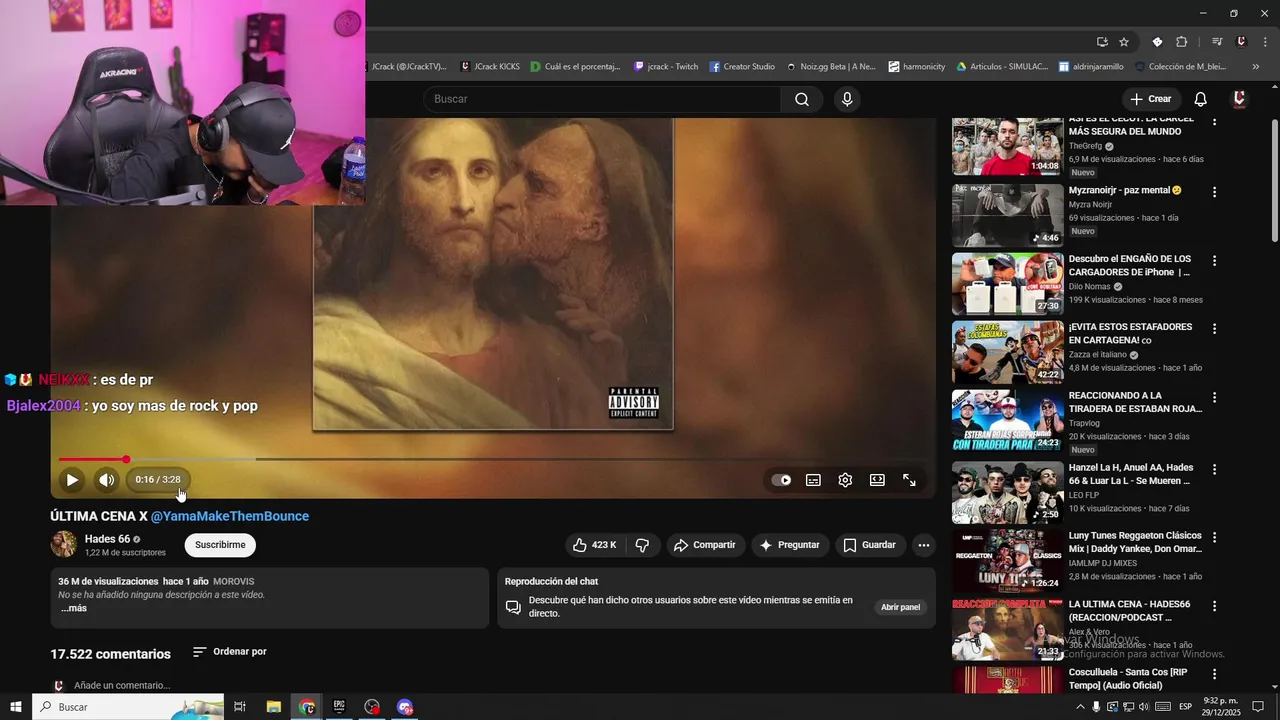This screenshot has height=720, width=1280.
Task: Open Task View on the taskbar
Action: pos(240,707)
